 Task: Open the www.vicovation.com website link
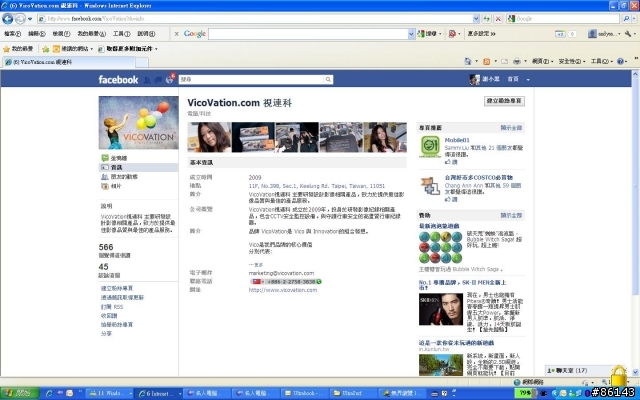282,290
